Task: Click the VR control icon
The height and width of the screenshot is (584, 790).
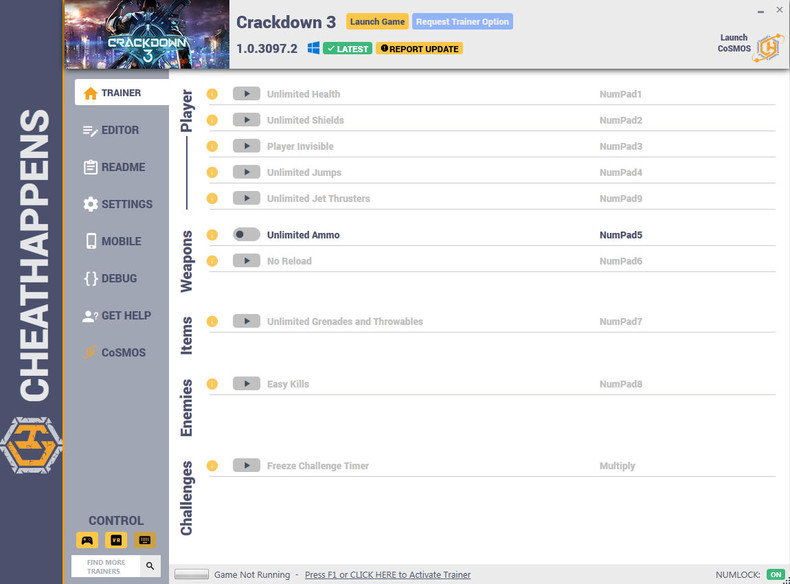Action: coord(116,540)
